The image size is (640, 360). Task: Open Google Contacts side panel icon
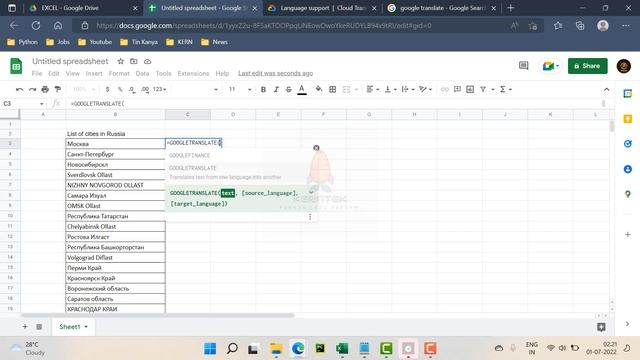pos(628,169)
